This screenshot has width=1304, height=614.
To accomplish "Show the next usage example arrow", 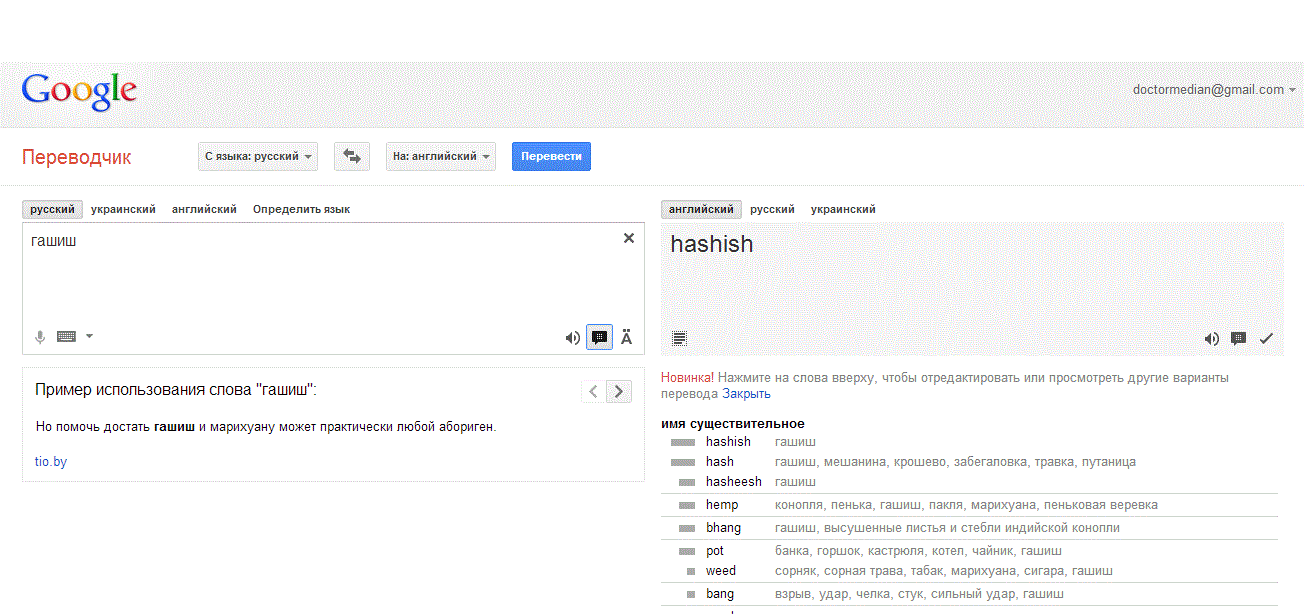I will pos(619,392).
